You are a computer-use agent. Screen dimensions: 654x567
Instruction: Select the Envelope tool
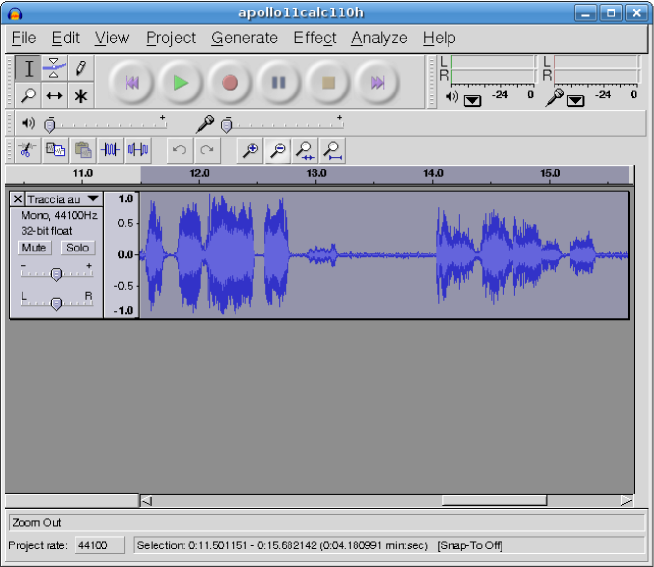55,69
